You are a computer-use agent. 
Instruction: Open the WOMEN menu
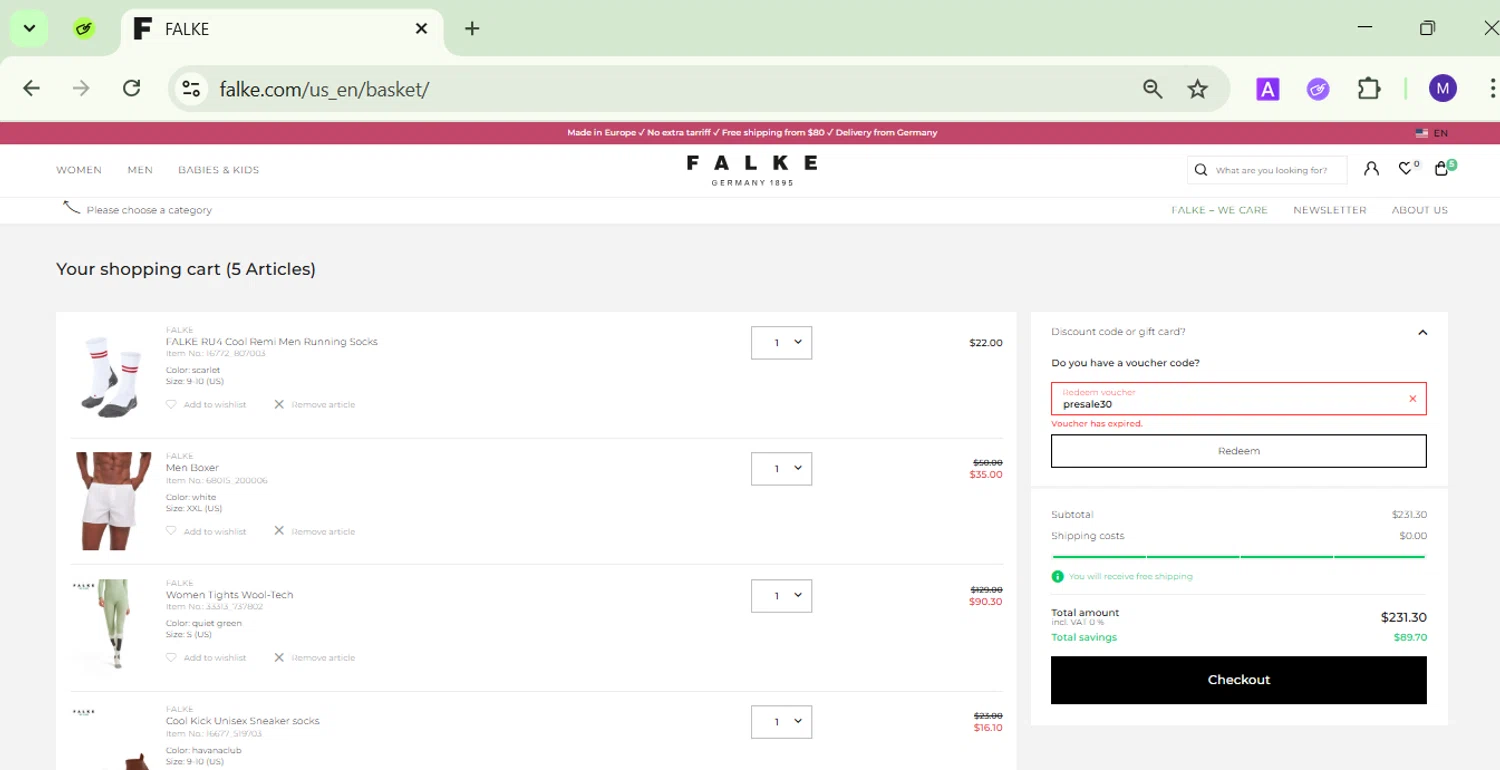[79, 170]
